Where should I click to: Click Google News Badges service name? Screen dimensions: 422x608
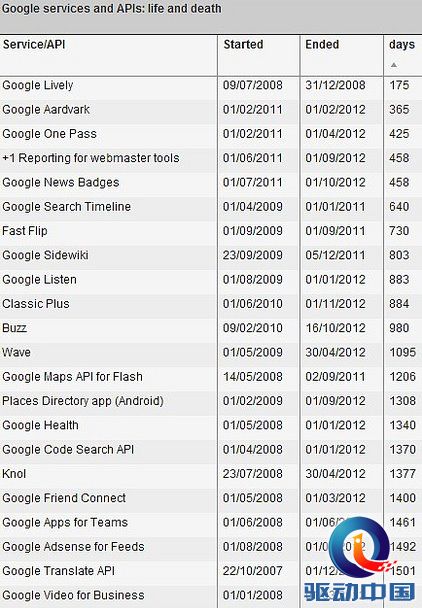(x=61, y=183)
